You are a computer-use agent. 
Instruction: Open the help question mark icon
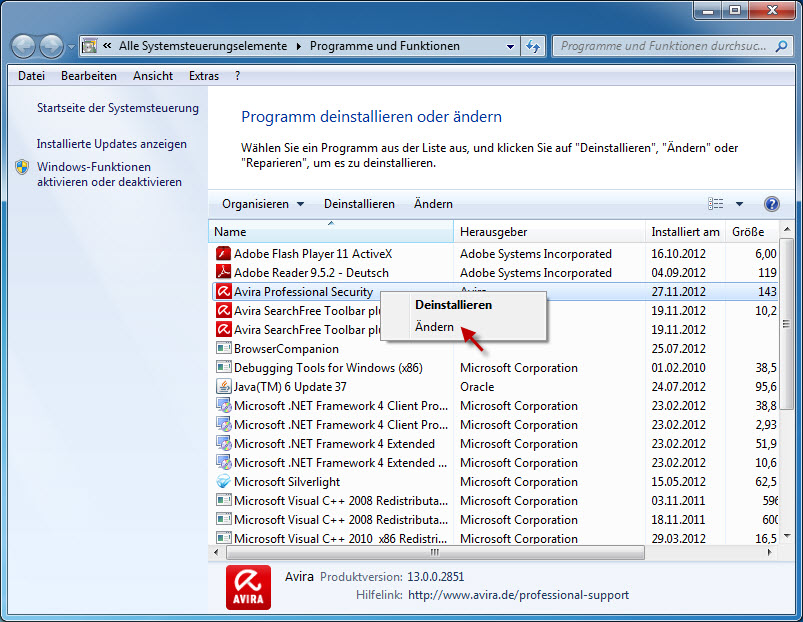771,204
